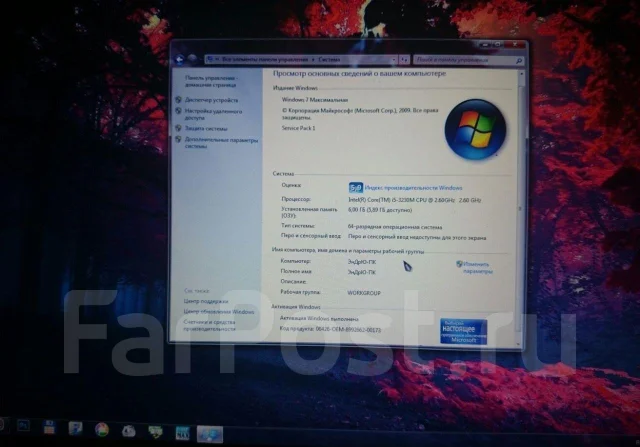Click the scrollbar up arrow
This screenshot has width=640, height=447.
point(521,75)
